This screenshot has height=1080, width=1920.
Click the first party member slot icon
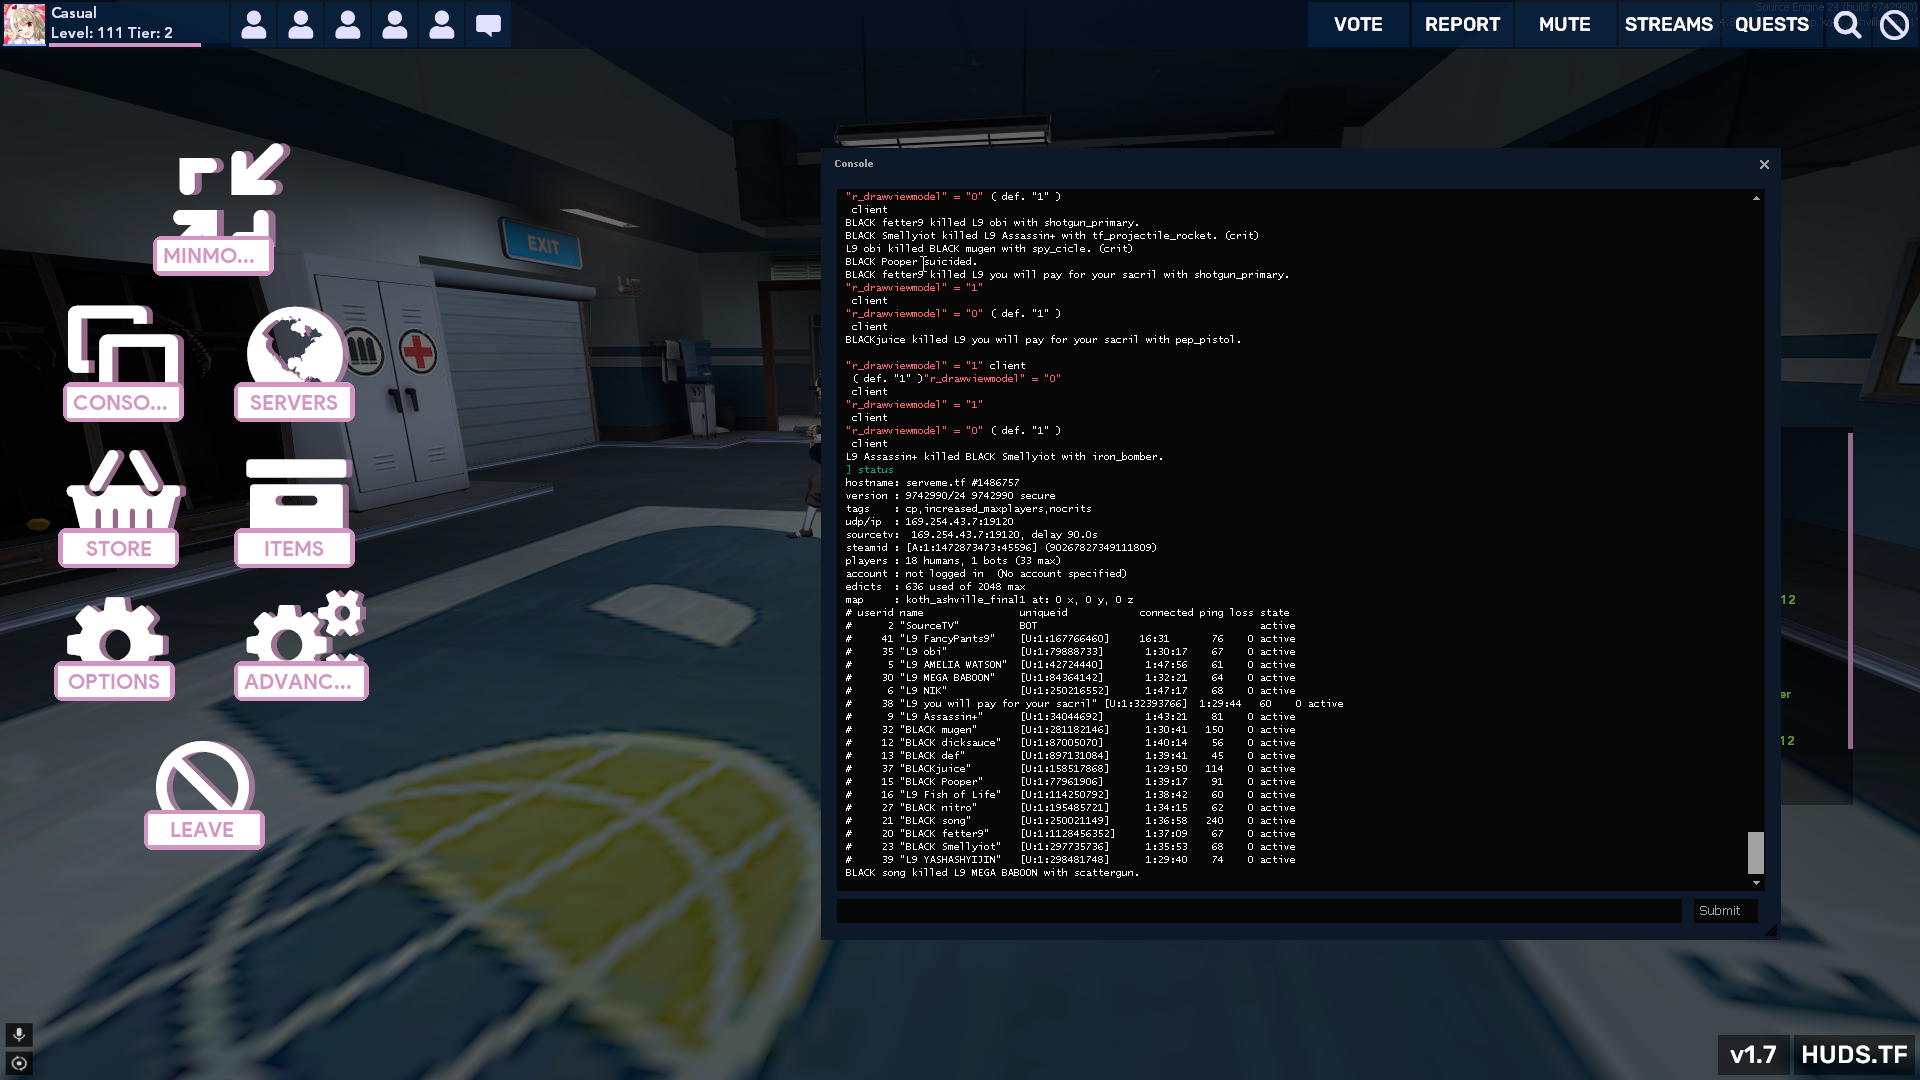(x=254, y=25)
